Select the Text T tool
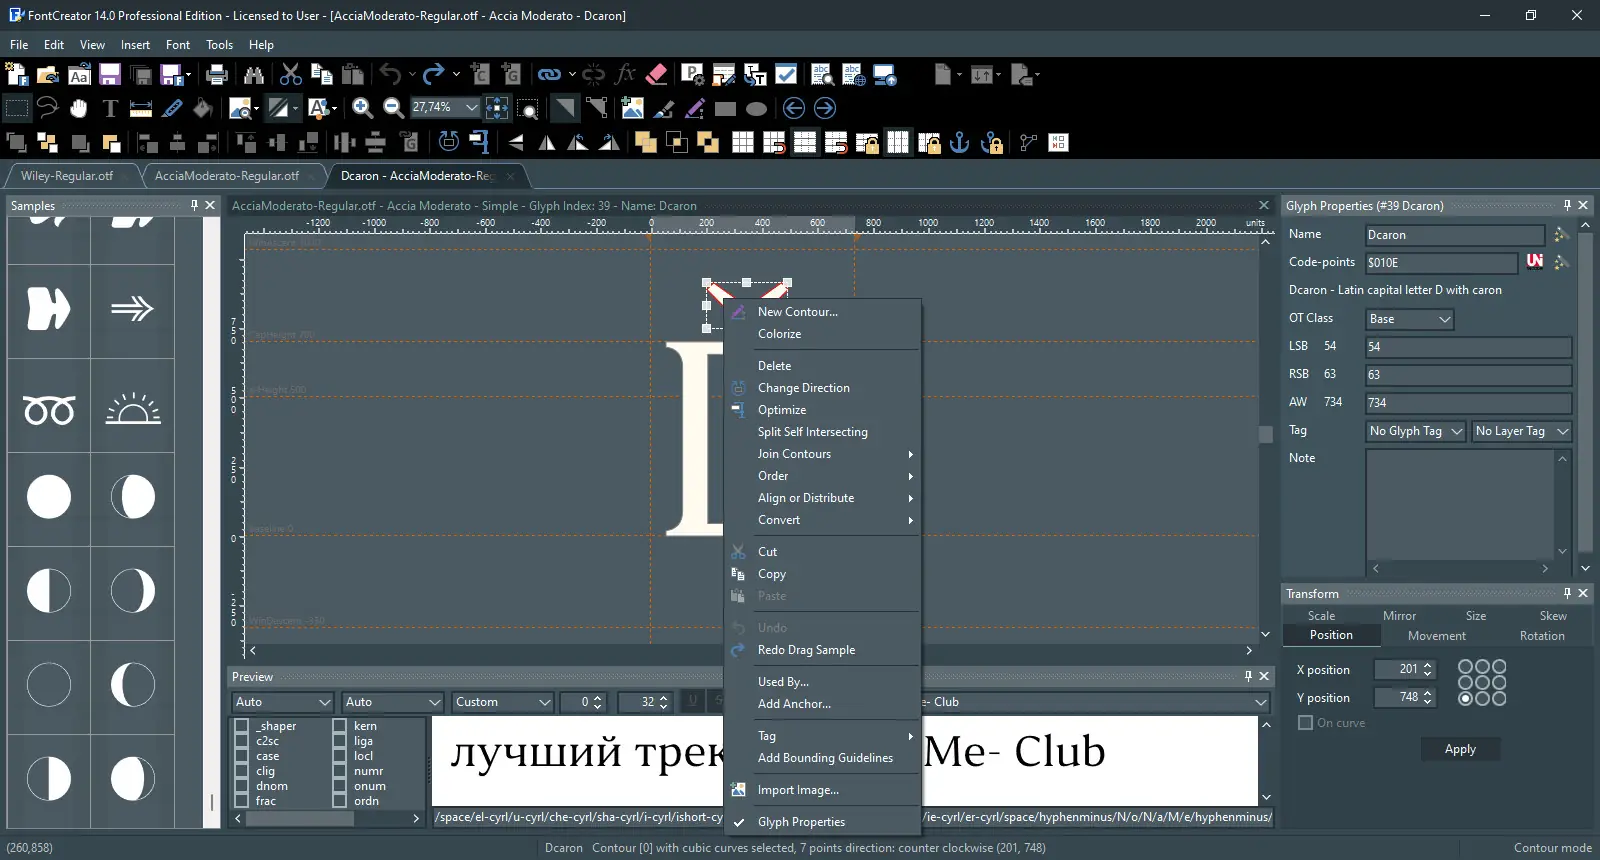1600x860 pixels. tap(110, 108)
